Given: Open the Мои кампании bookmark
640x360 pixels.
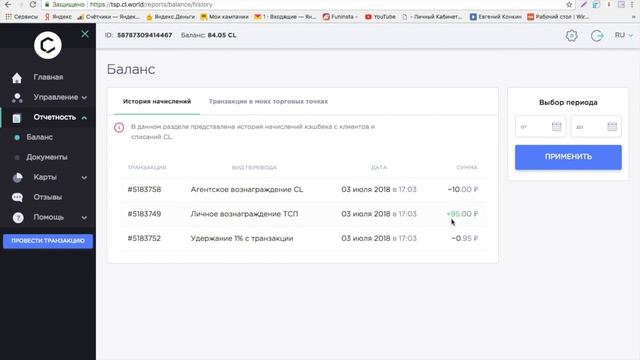Looking at the screenshot, I should click(224, 17).
